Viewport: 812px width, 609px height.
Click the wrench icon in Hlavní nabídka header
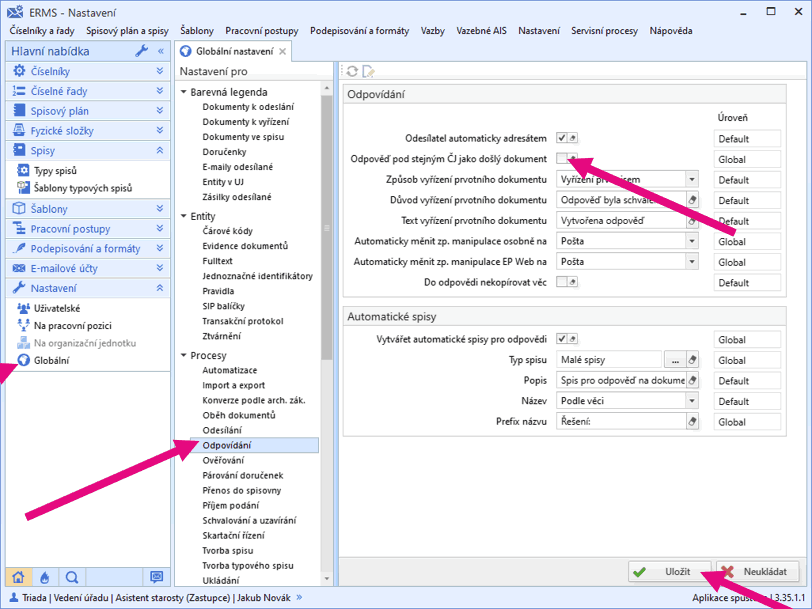141,51
